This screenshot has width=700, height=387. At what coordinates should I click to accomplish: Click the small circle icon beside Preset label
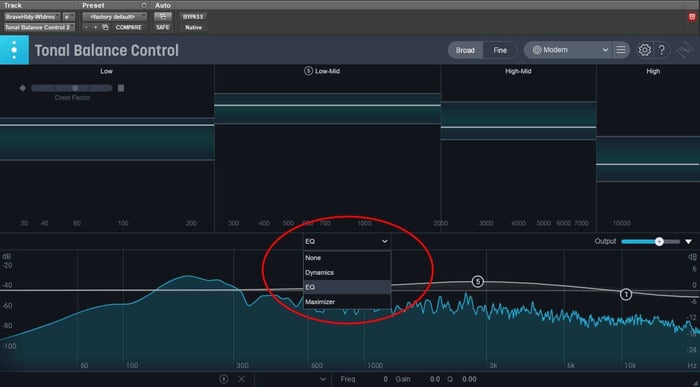coord(144,5)
